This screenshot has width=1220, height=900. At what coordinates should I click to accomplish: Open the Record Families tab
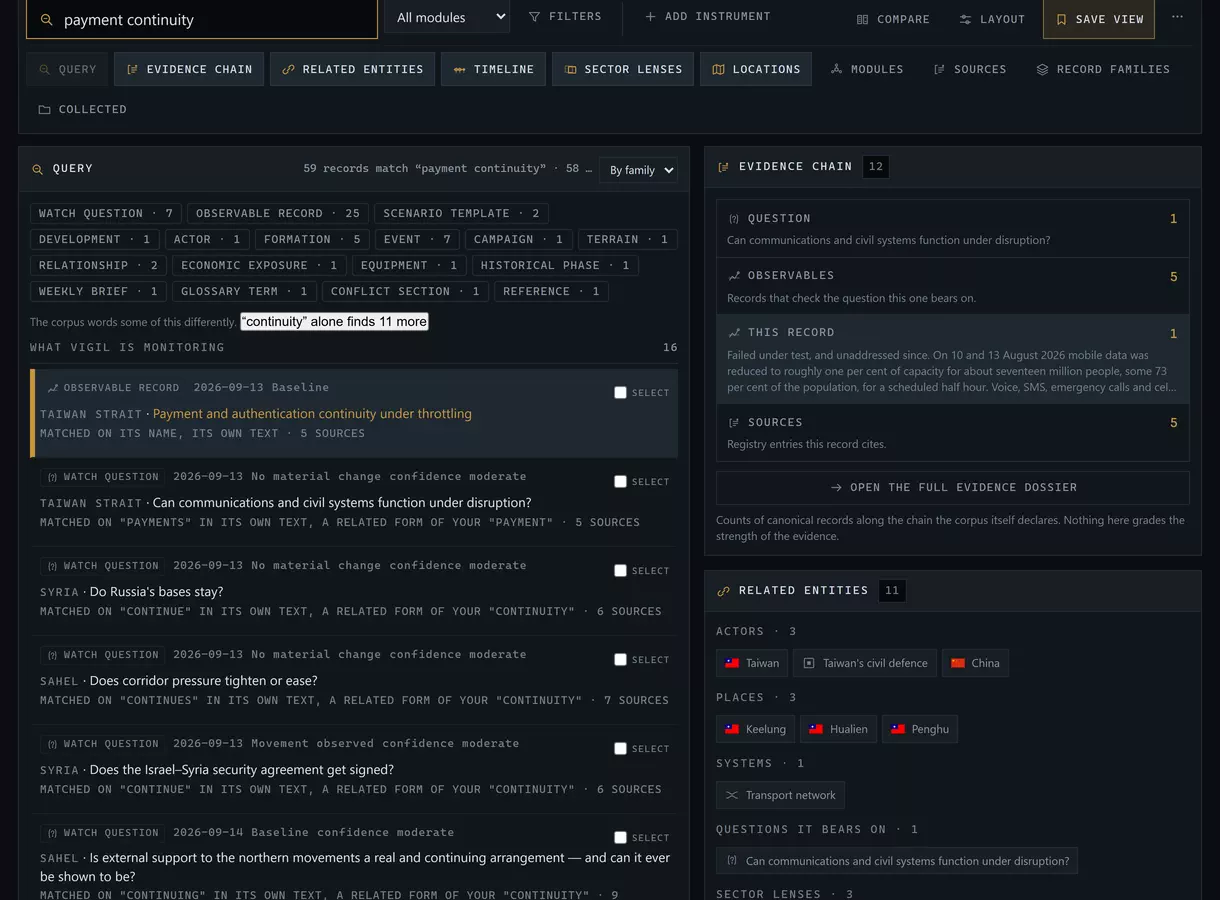point(1103,69)
